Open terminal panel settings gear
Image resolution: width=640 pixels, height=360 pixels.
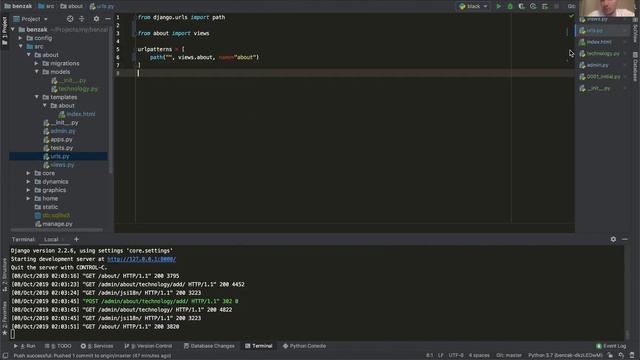613,239
